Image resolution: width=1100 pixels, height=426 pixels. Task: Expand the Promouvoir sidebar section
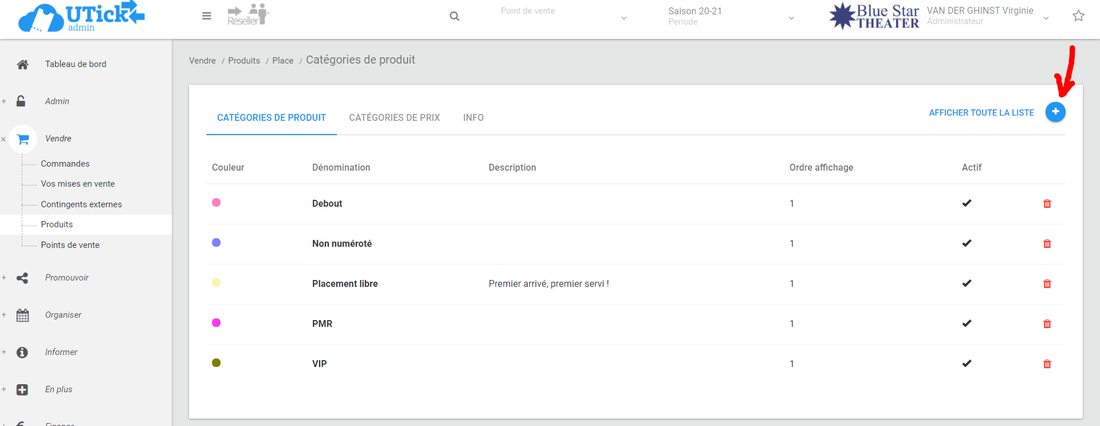click(x=66, y=277)
